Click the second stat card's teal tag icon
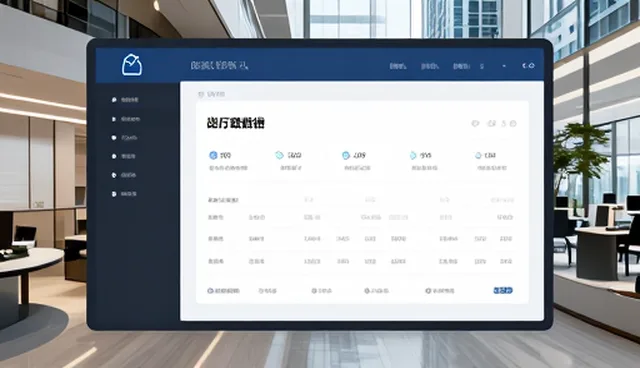The width and height of the screenshot is (640, 368). pyautogui.click(x=280, y=155)
